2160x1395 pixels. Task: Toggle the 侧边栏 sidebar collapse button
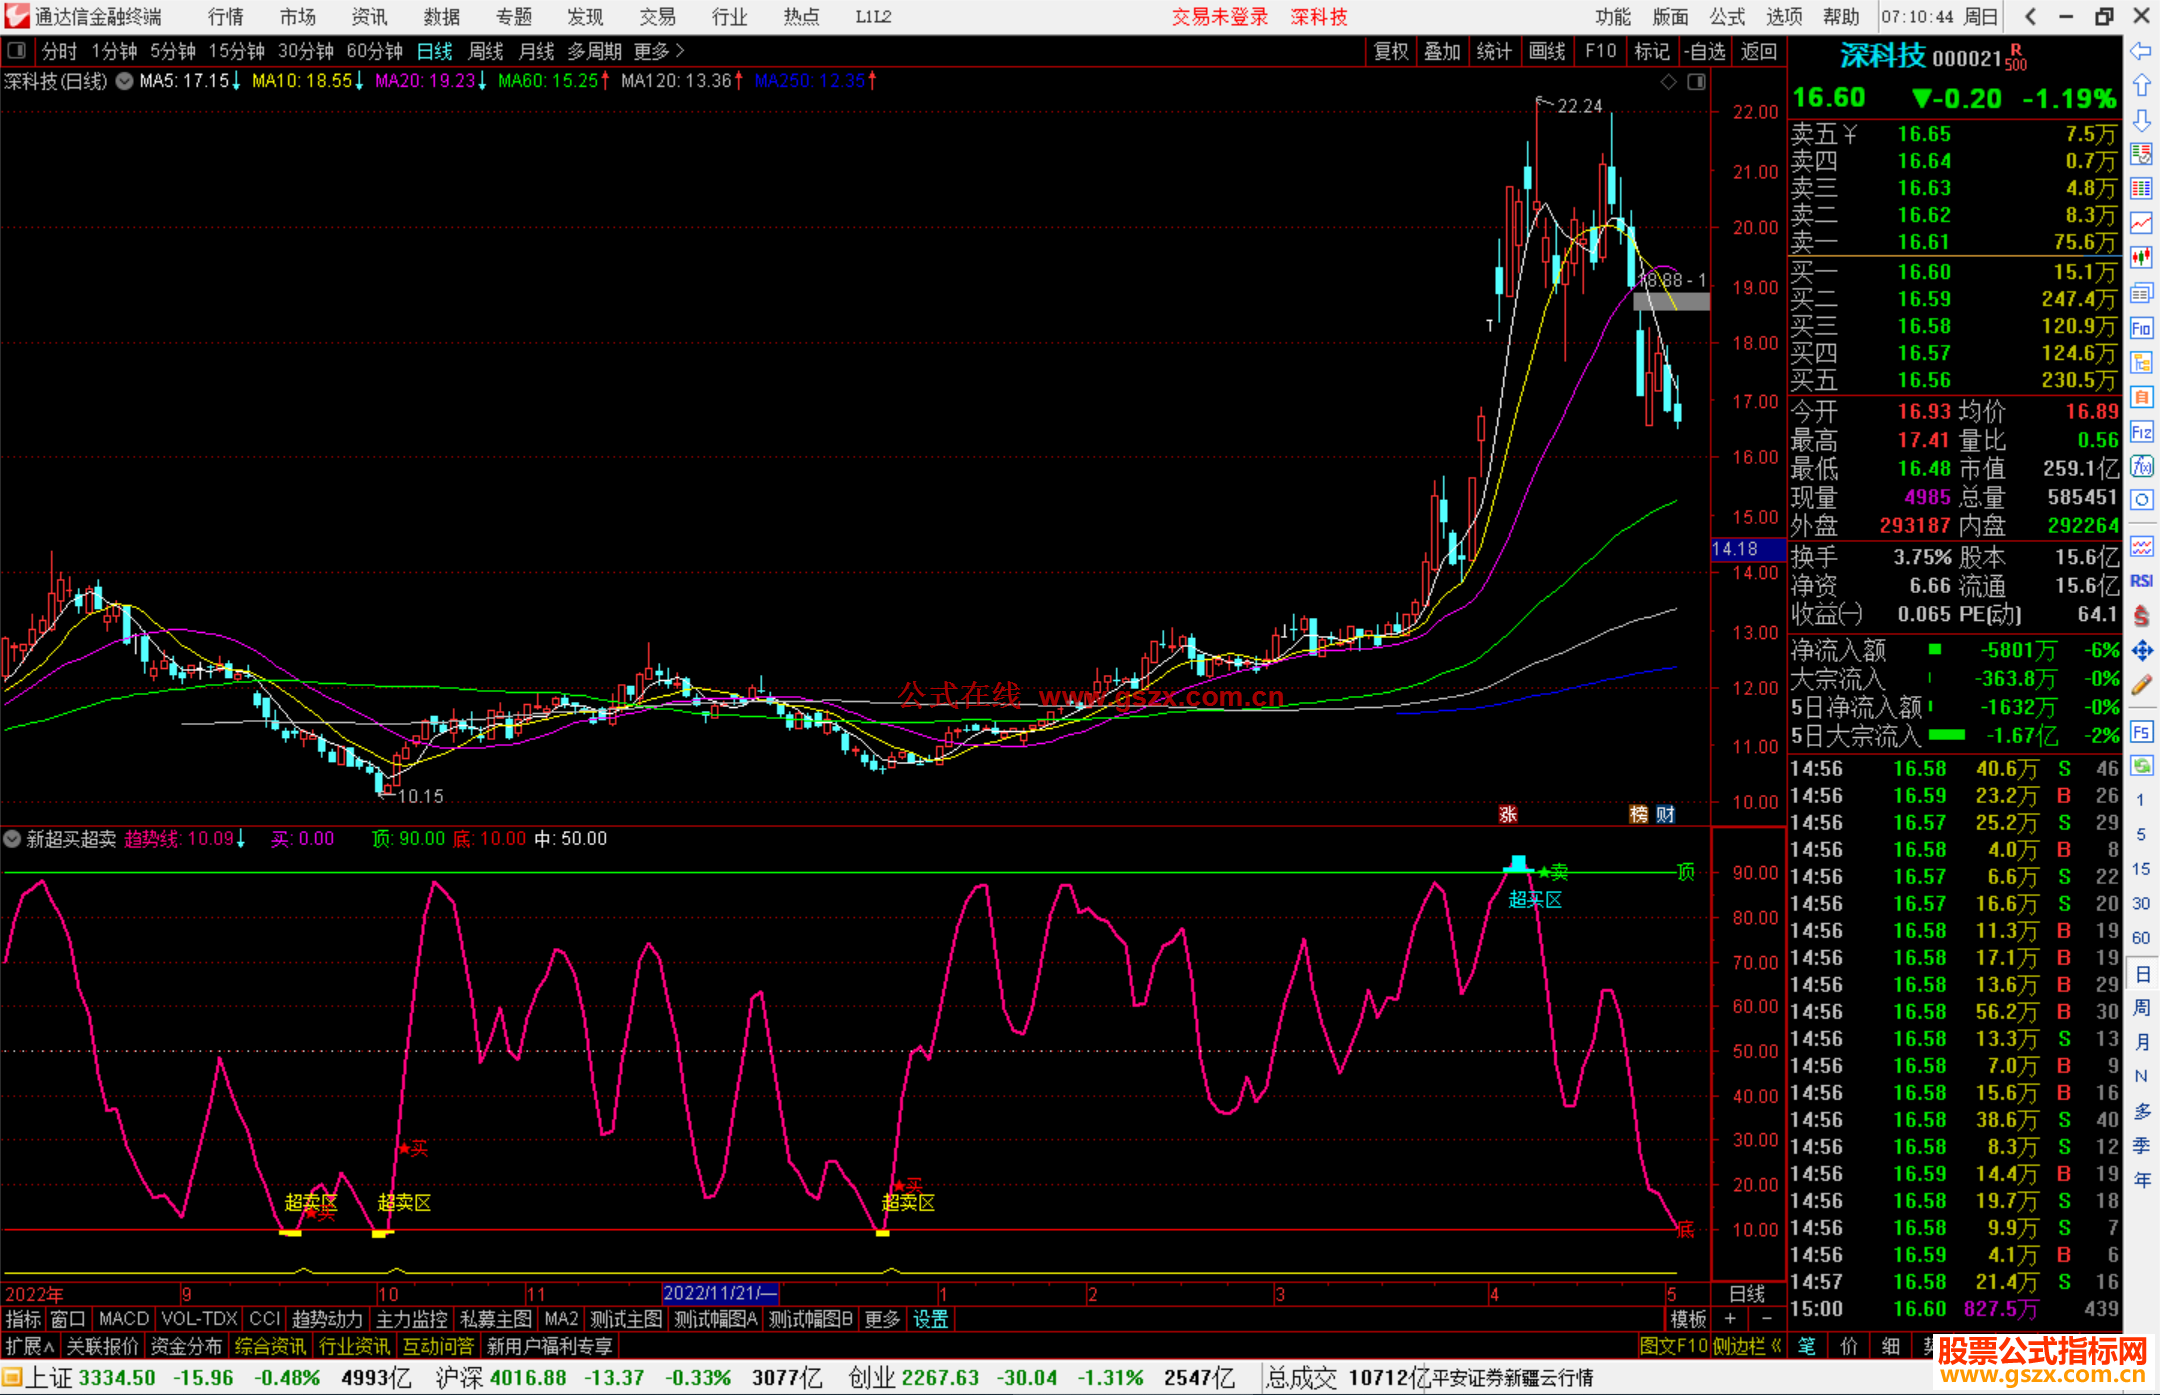pos(1747,1346)
